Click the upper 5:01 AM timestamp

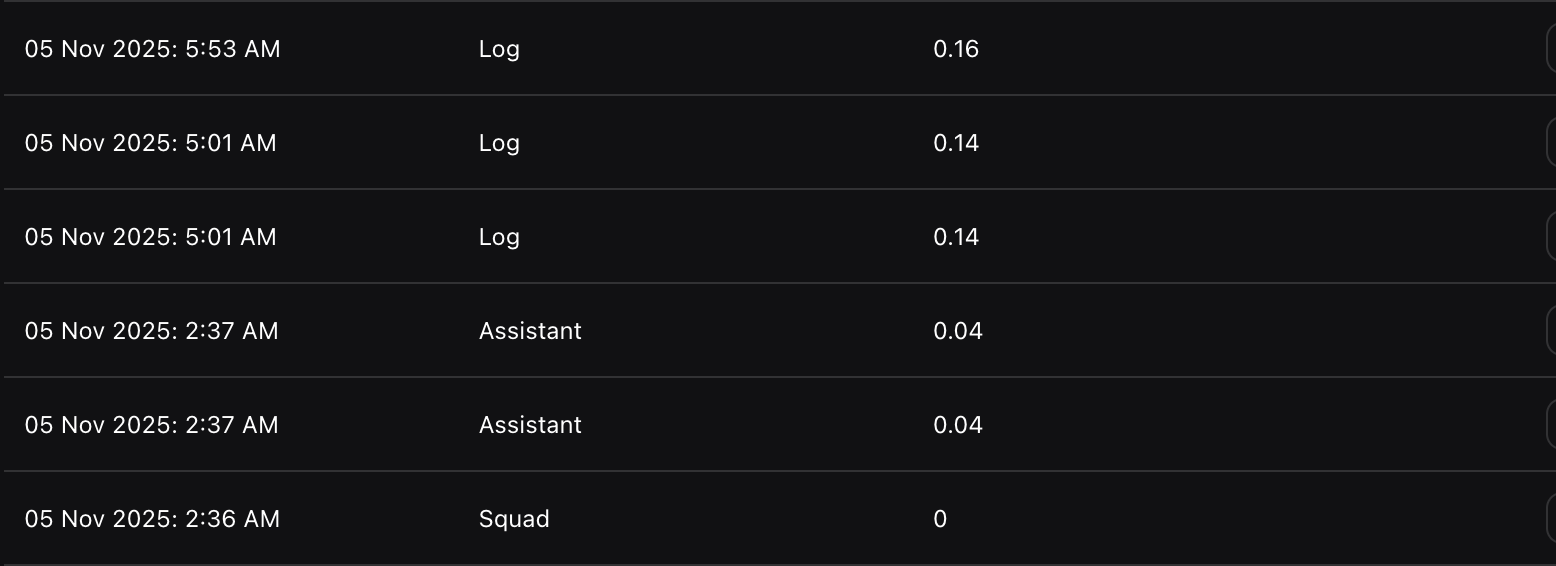pos(150,143)
